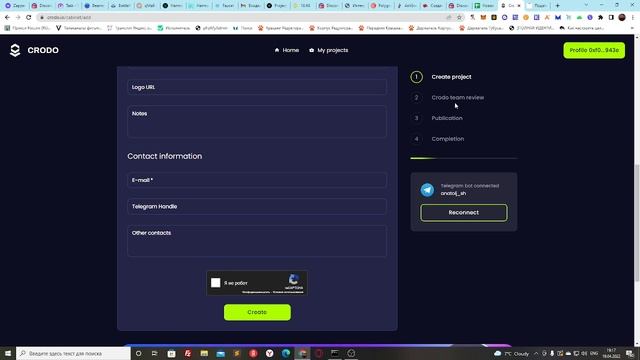Viewport: 640px width, 360px height.
Task: Select the Publication step
Action: click(x=437, y=118)
